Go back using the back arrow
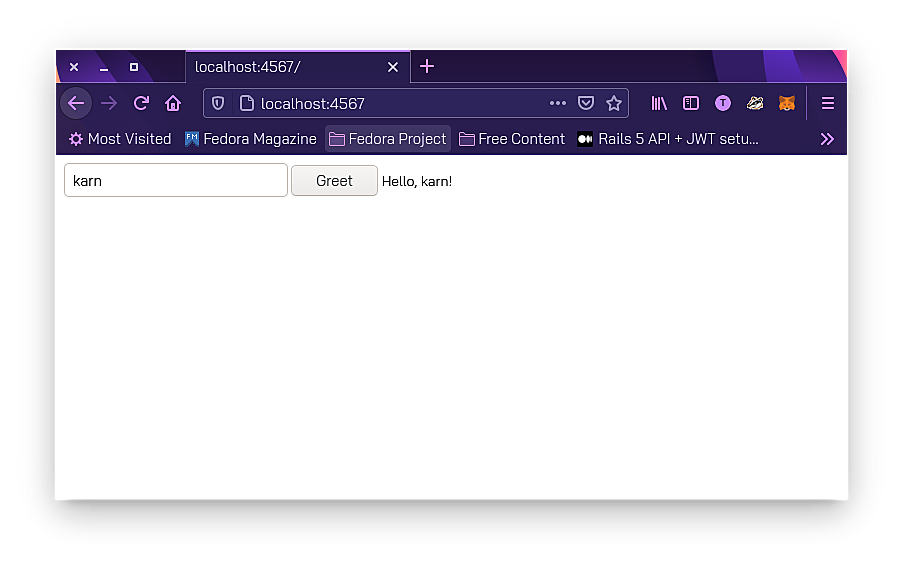 click(x=76, y=103)
